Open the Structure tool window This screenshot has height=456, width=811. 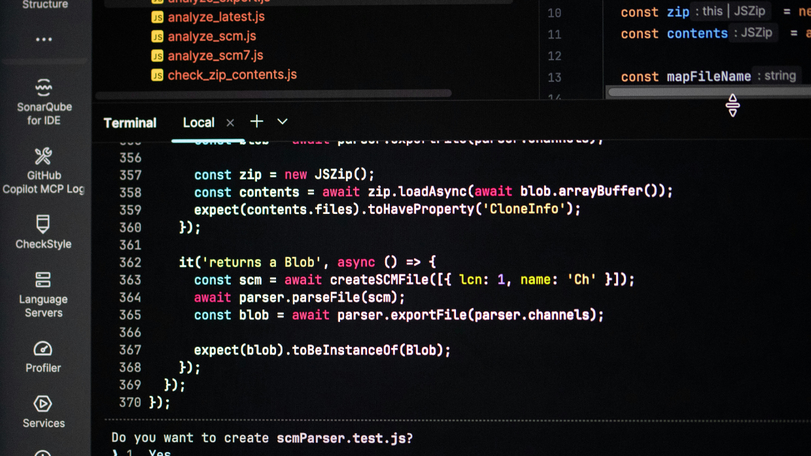click(x=45, y=5)
